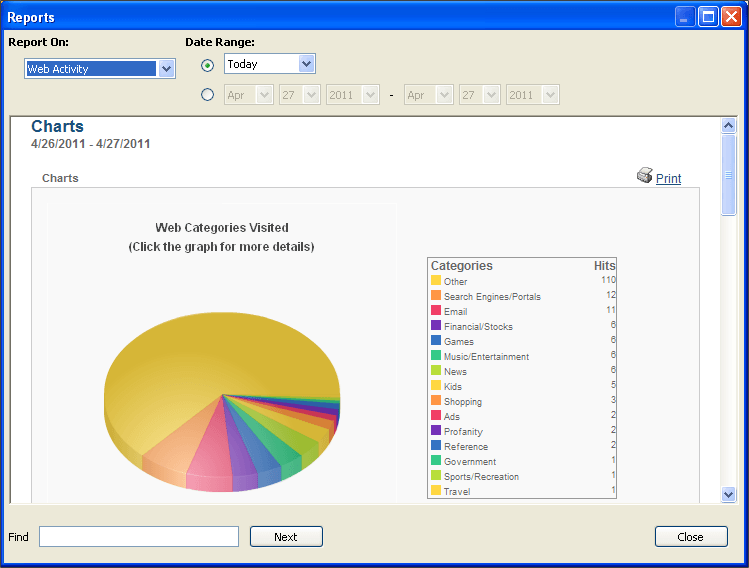Click the Ads legend label
749x568 pixels.
(x=452, y=417)
